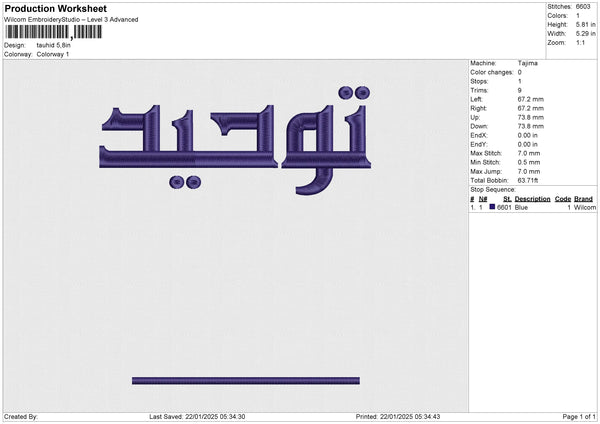Click the Left value 67.2 mm
Image resolution: width=600 pixels, height=424 pixels.
(531, 99)
